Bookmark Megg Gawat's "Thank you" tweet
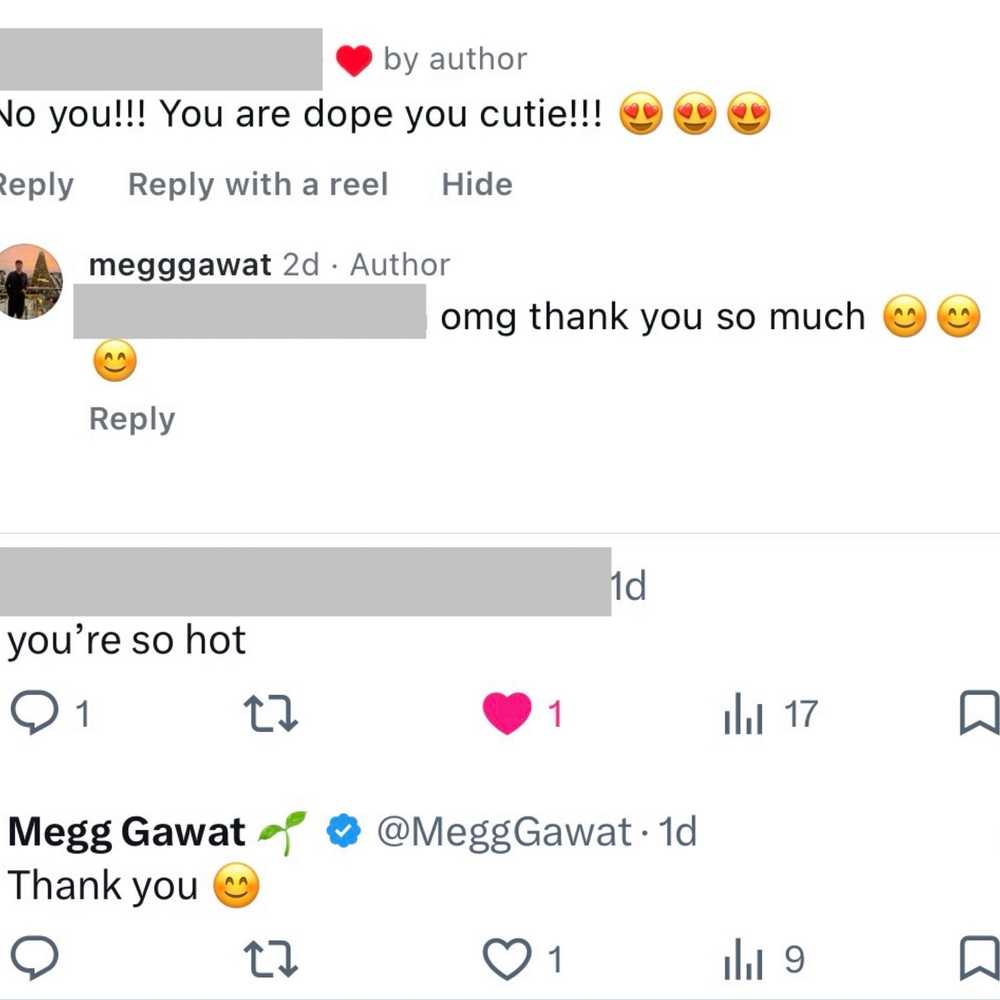This screenshot has width=1000, height=1000. click(x=978, y=960)
